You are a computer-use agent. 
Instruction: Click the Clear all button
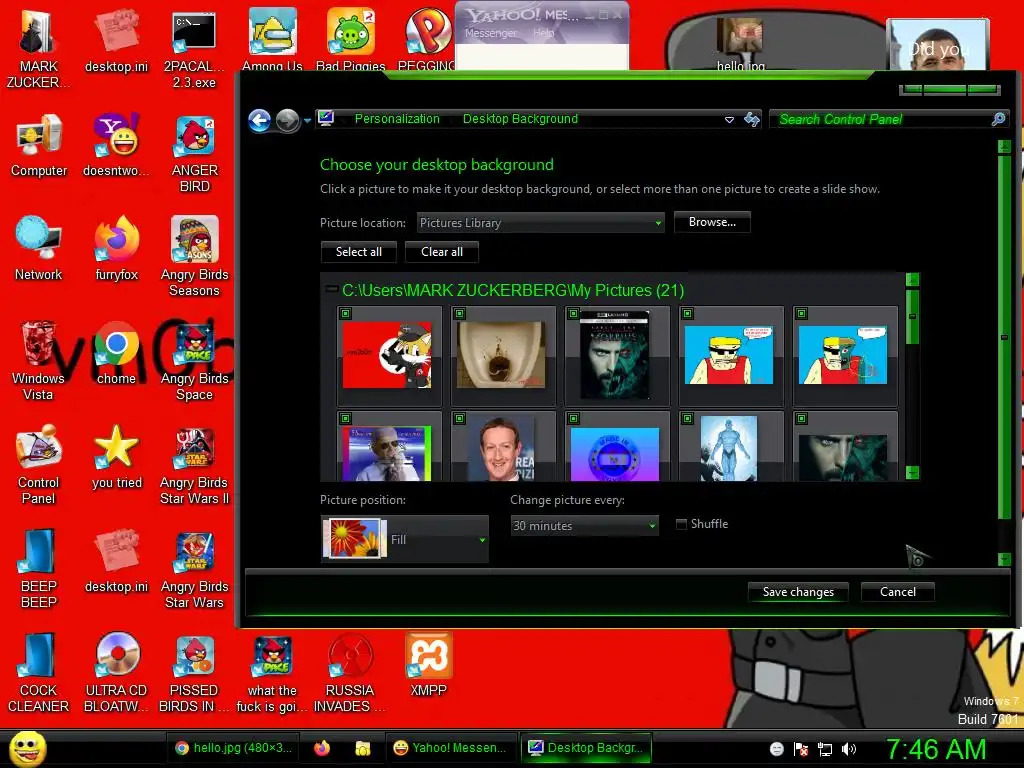point(441,252)
